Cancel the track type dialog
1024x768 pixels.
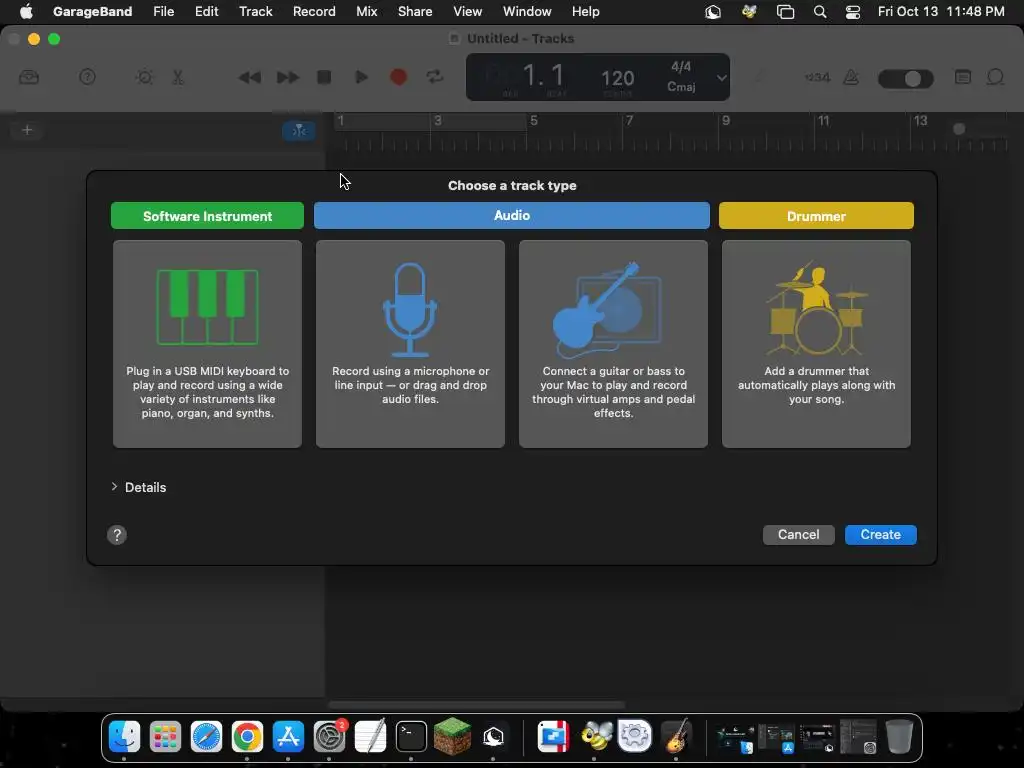(x=798, y=534)
